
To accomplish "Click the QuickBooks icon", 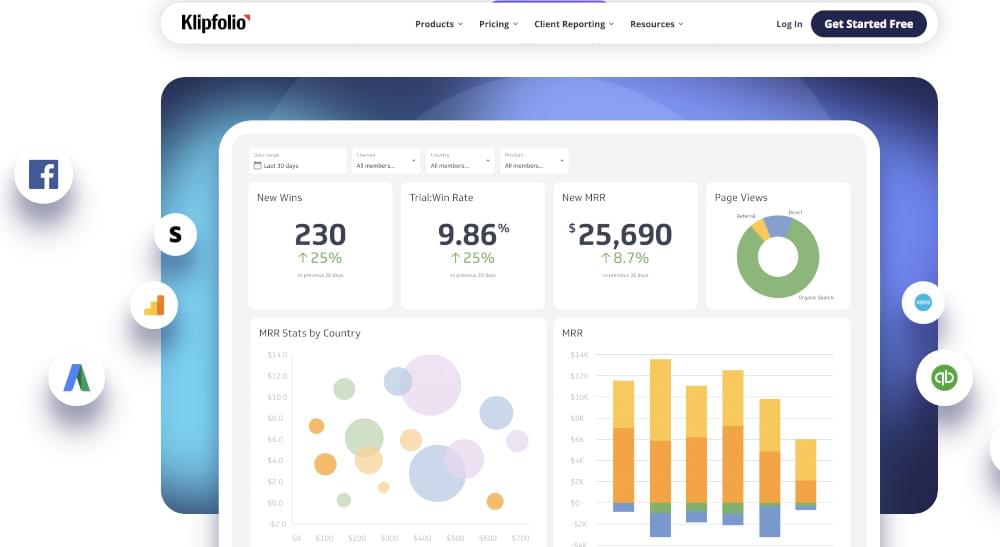I will [944, 377].
